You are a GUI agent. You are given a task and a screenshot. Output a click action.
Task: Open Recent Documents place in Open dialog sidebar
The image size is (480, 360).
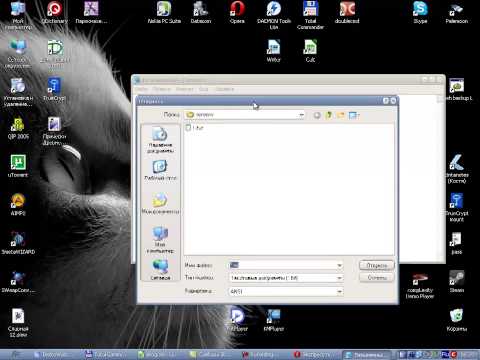pos(160,140)
